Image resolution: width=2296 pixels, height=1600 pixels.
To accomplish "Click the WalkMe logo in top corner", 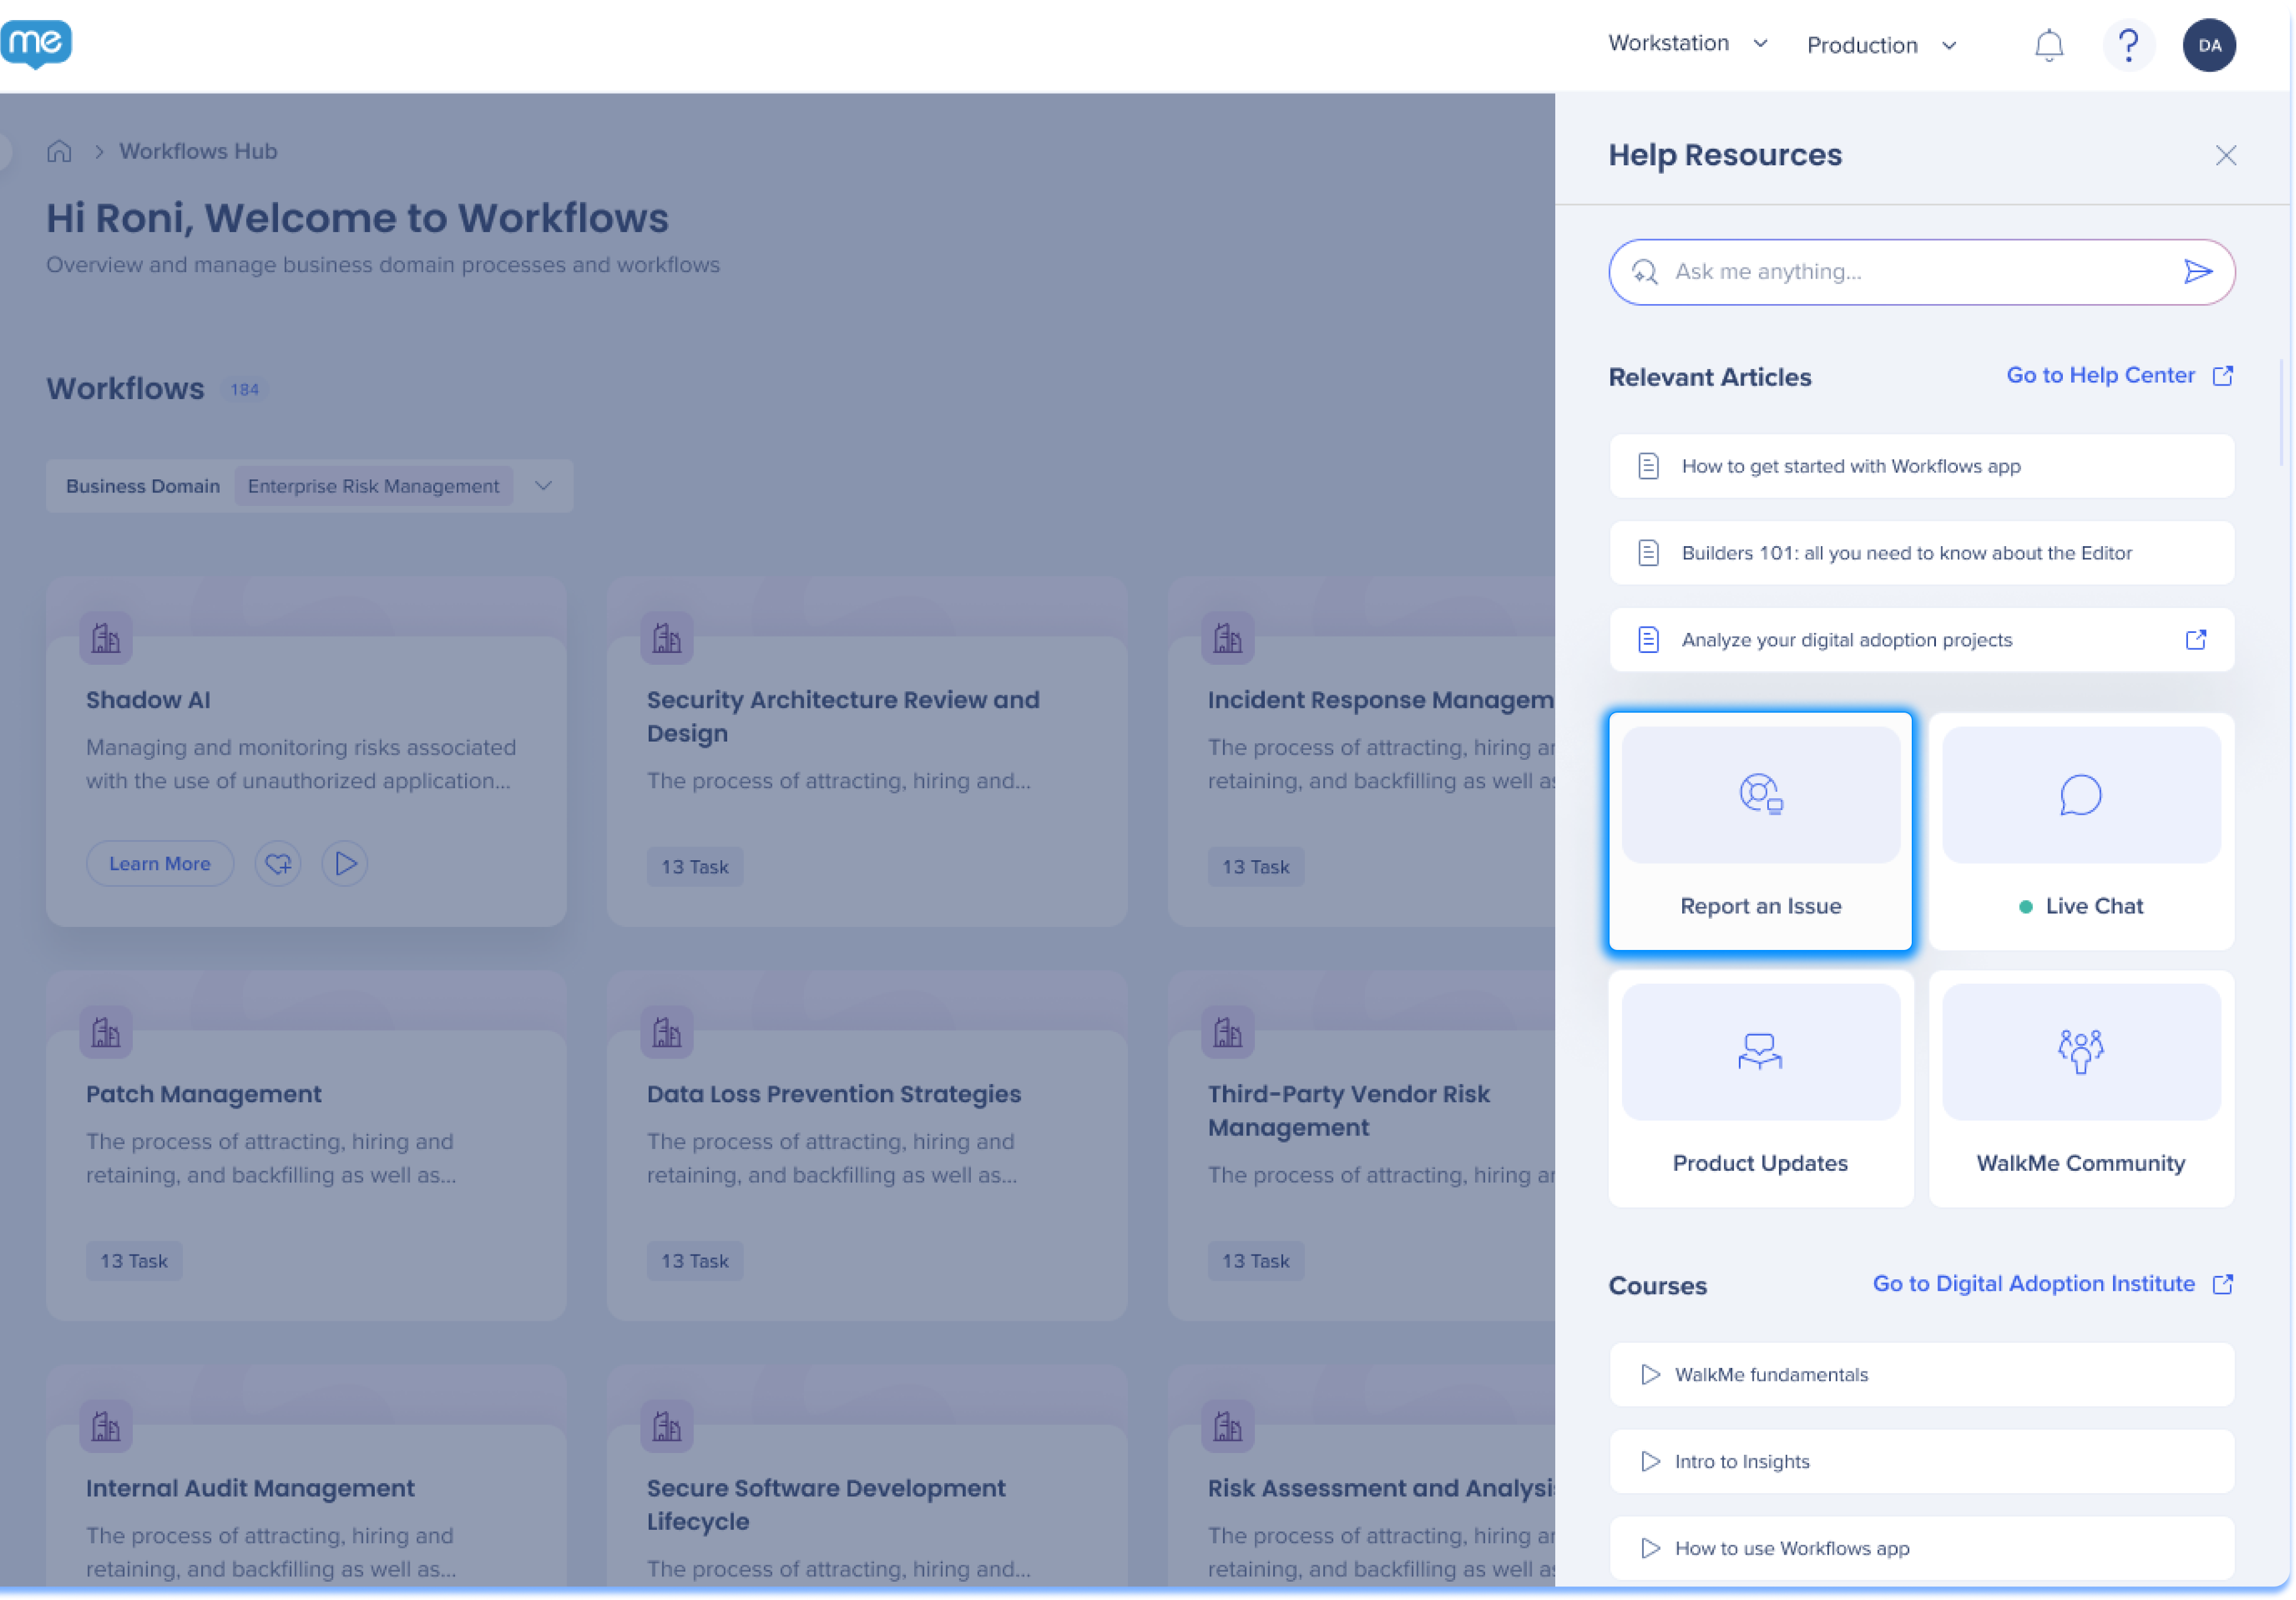I will tap(37, 43).
